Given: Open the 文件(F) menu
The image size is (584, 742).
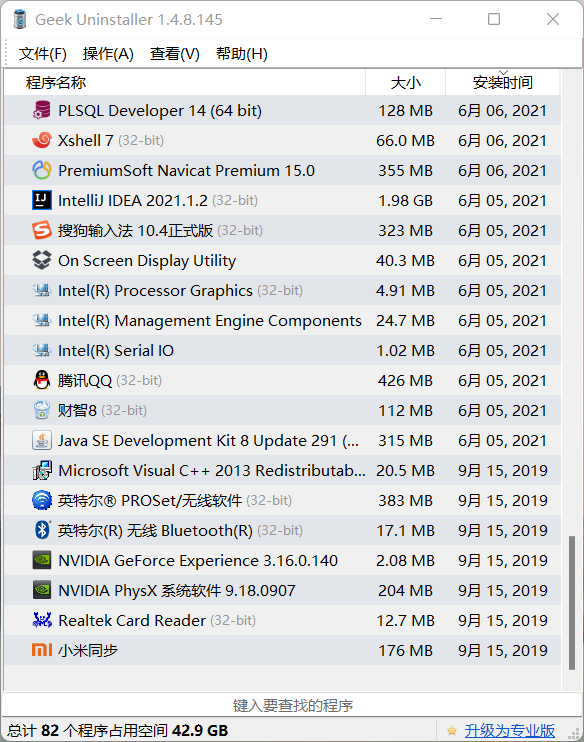Looking at the screenshot, I should coord(43,53).
